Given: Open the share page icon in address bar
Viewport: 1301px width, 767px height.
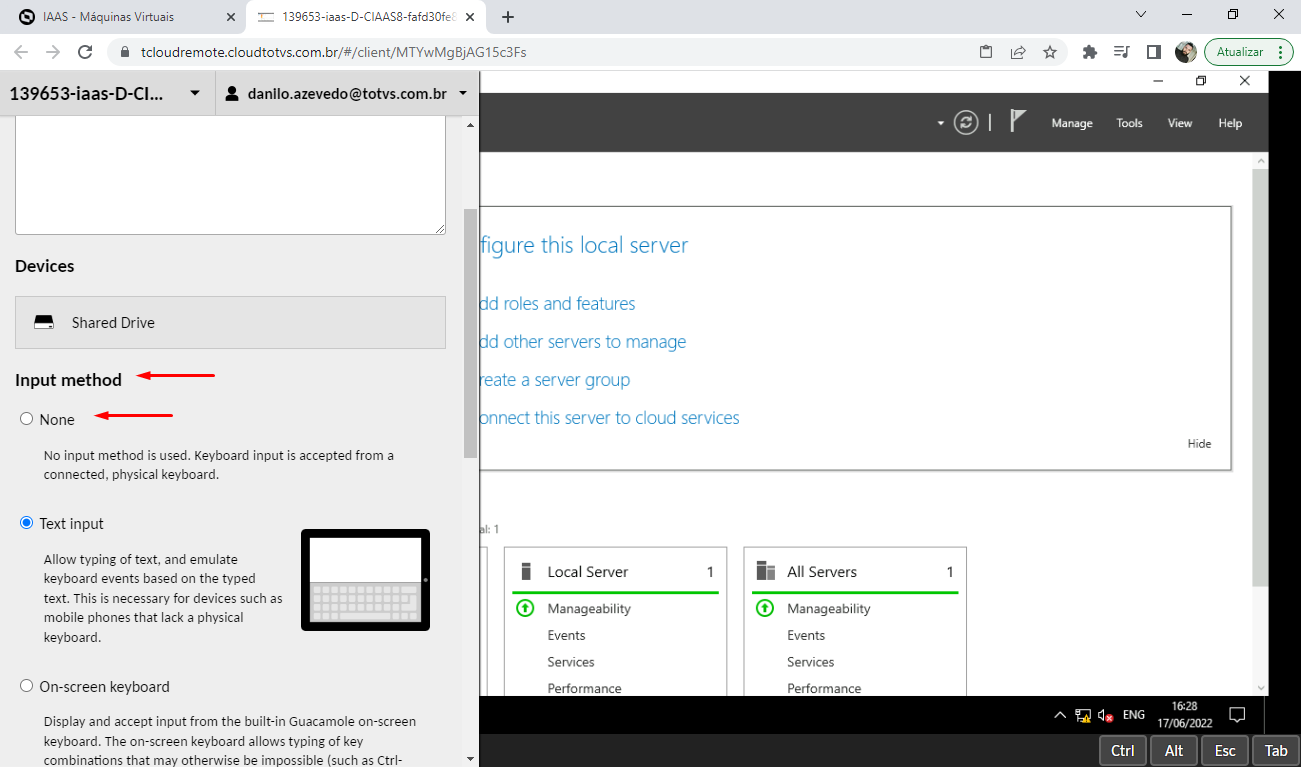Looking at the screenshot, I should (x=1018, y=52).
